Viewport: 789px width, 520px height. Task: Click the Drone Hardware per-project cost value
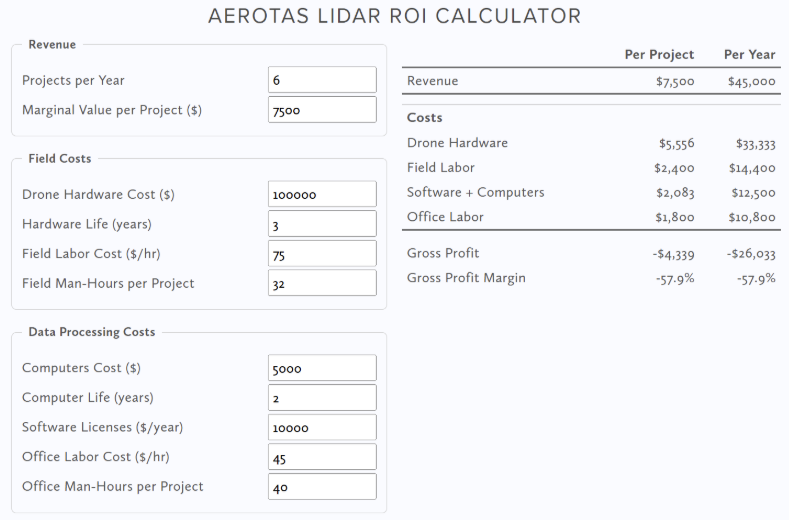(676, 144)
